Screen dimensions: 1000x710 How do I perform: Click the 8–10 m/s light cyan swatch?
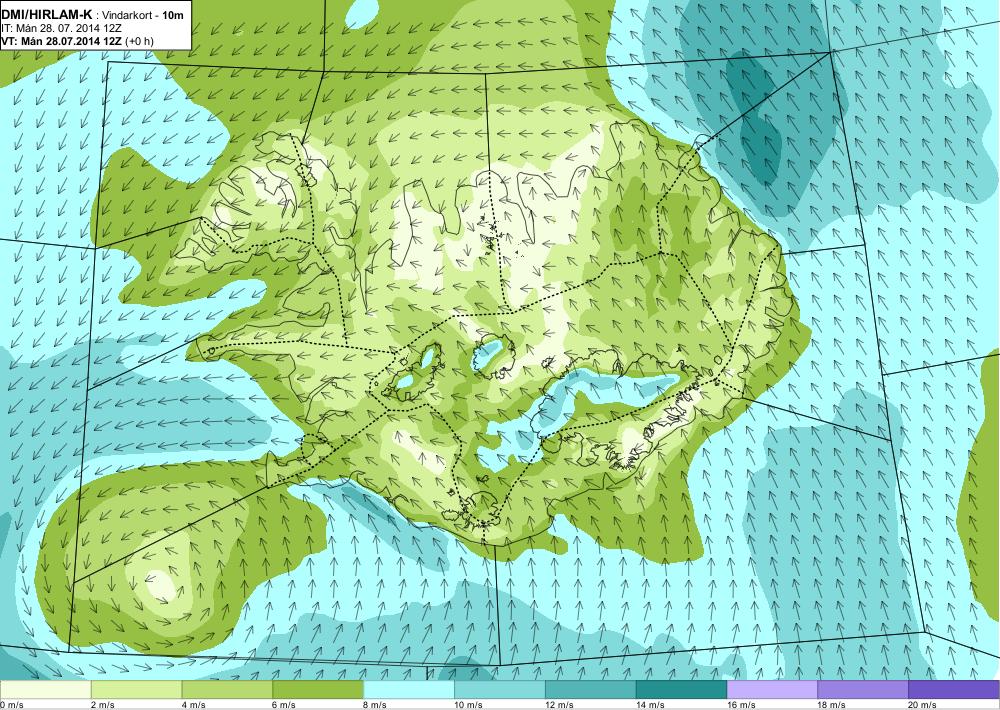(409, 690)
